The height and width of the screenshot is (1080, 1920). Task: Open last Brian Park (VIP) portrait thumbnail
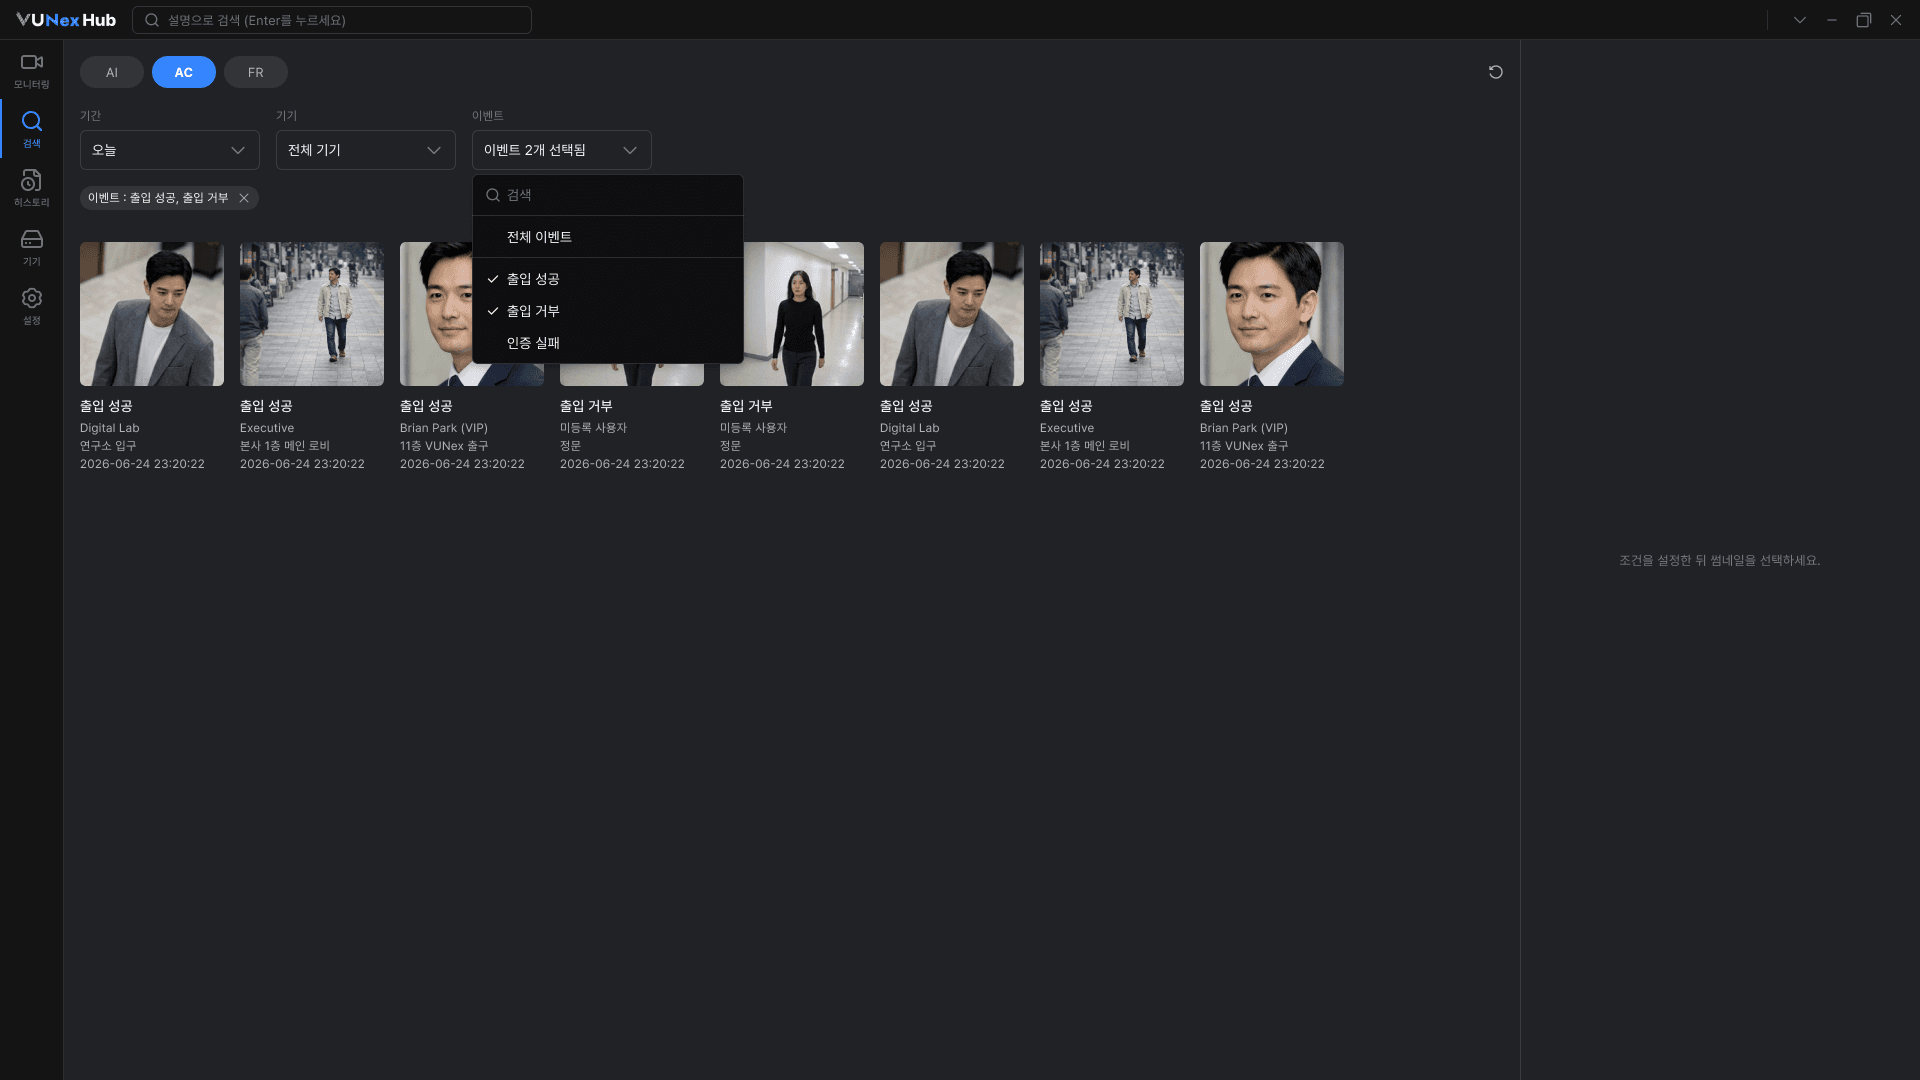click(x=1272, y=314)
